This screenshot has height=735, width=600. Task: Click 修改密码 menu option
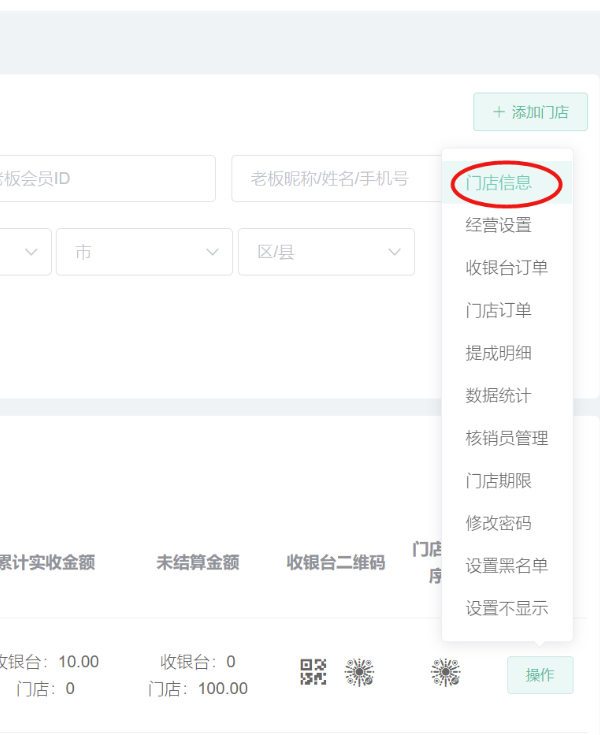(499, 523)
